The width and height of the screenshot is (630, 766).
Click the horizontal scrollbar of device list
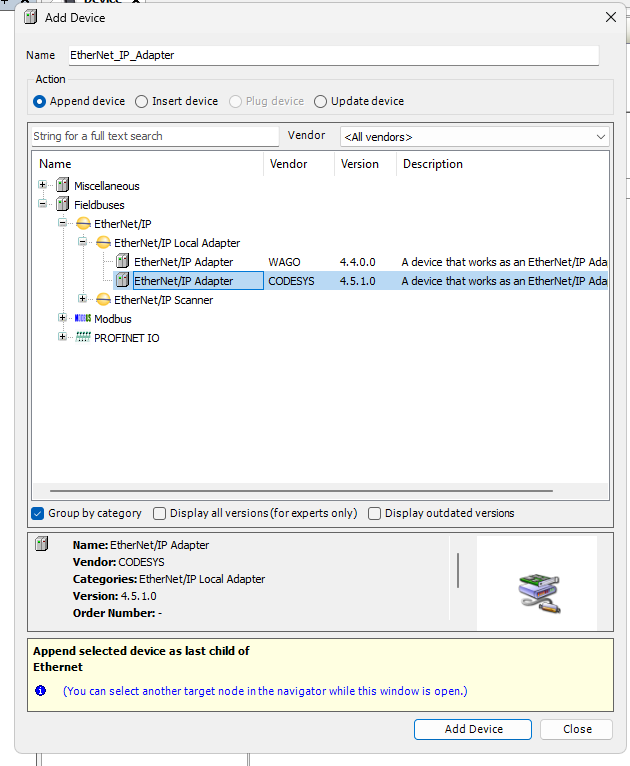click(x=301, y=490)
